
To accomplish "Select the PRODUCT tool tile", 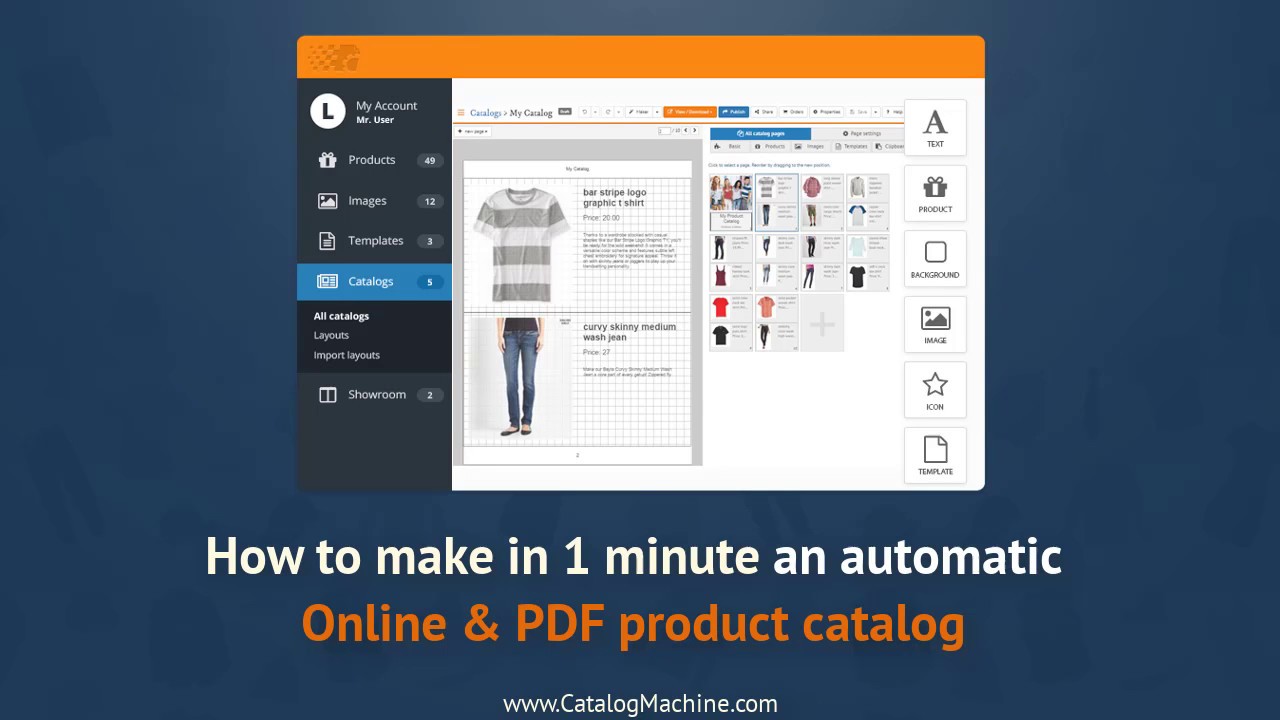I will point(935,193).
